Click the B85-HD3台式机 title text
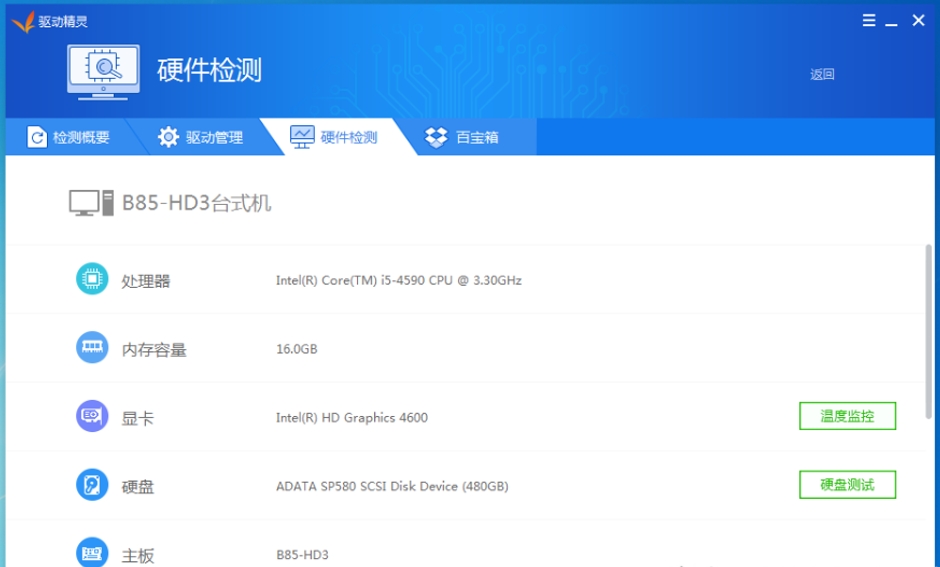The height and width of the screenshot is (567, 940). coord(197,203)
